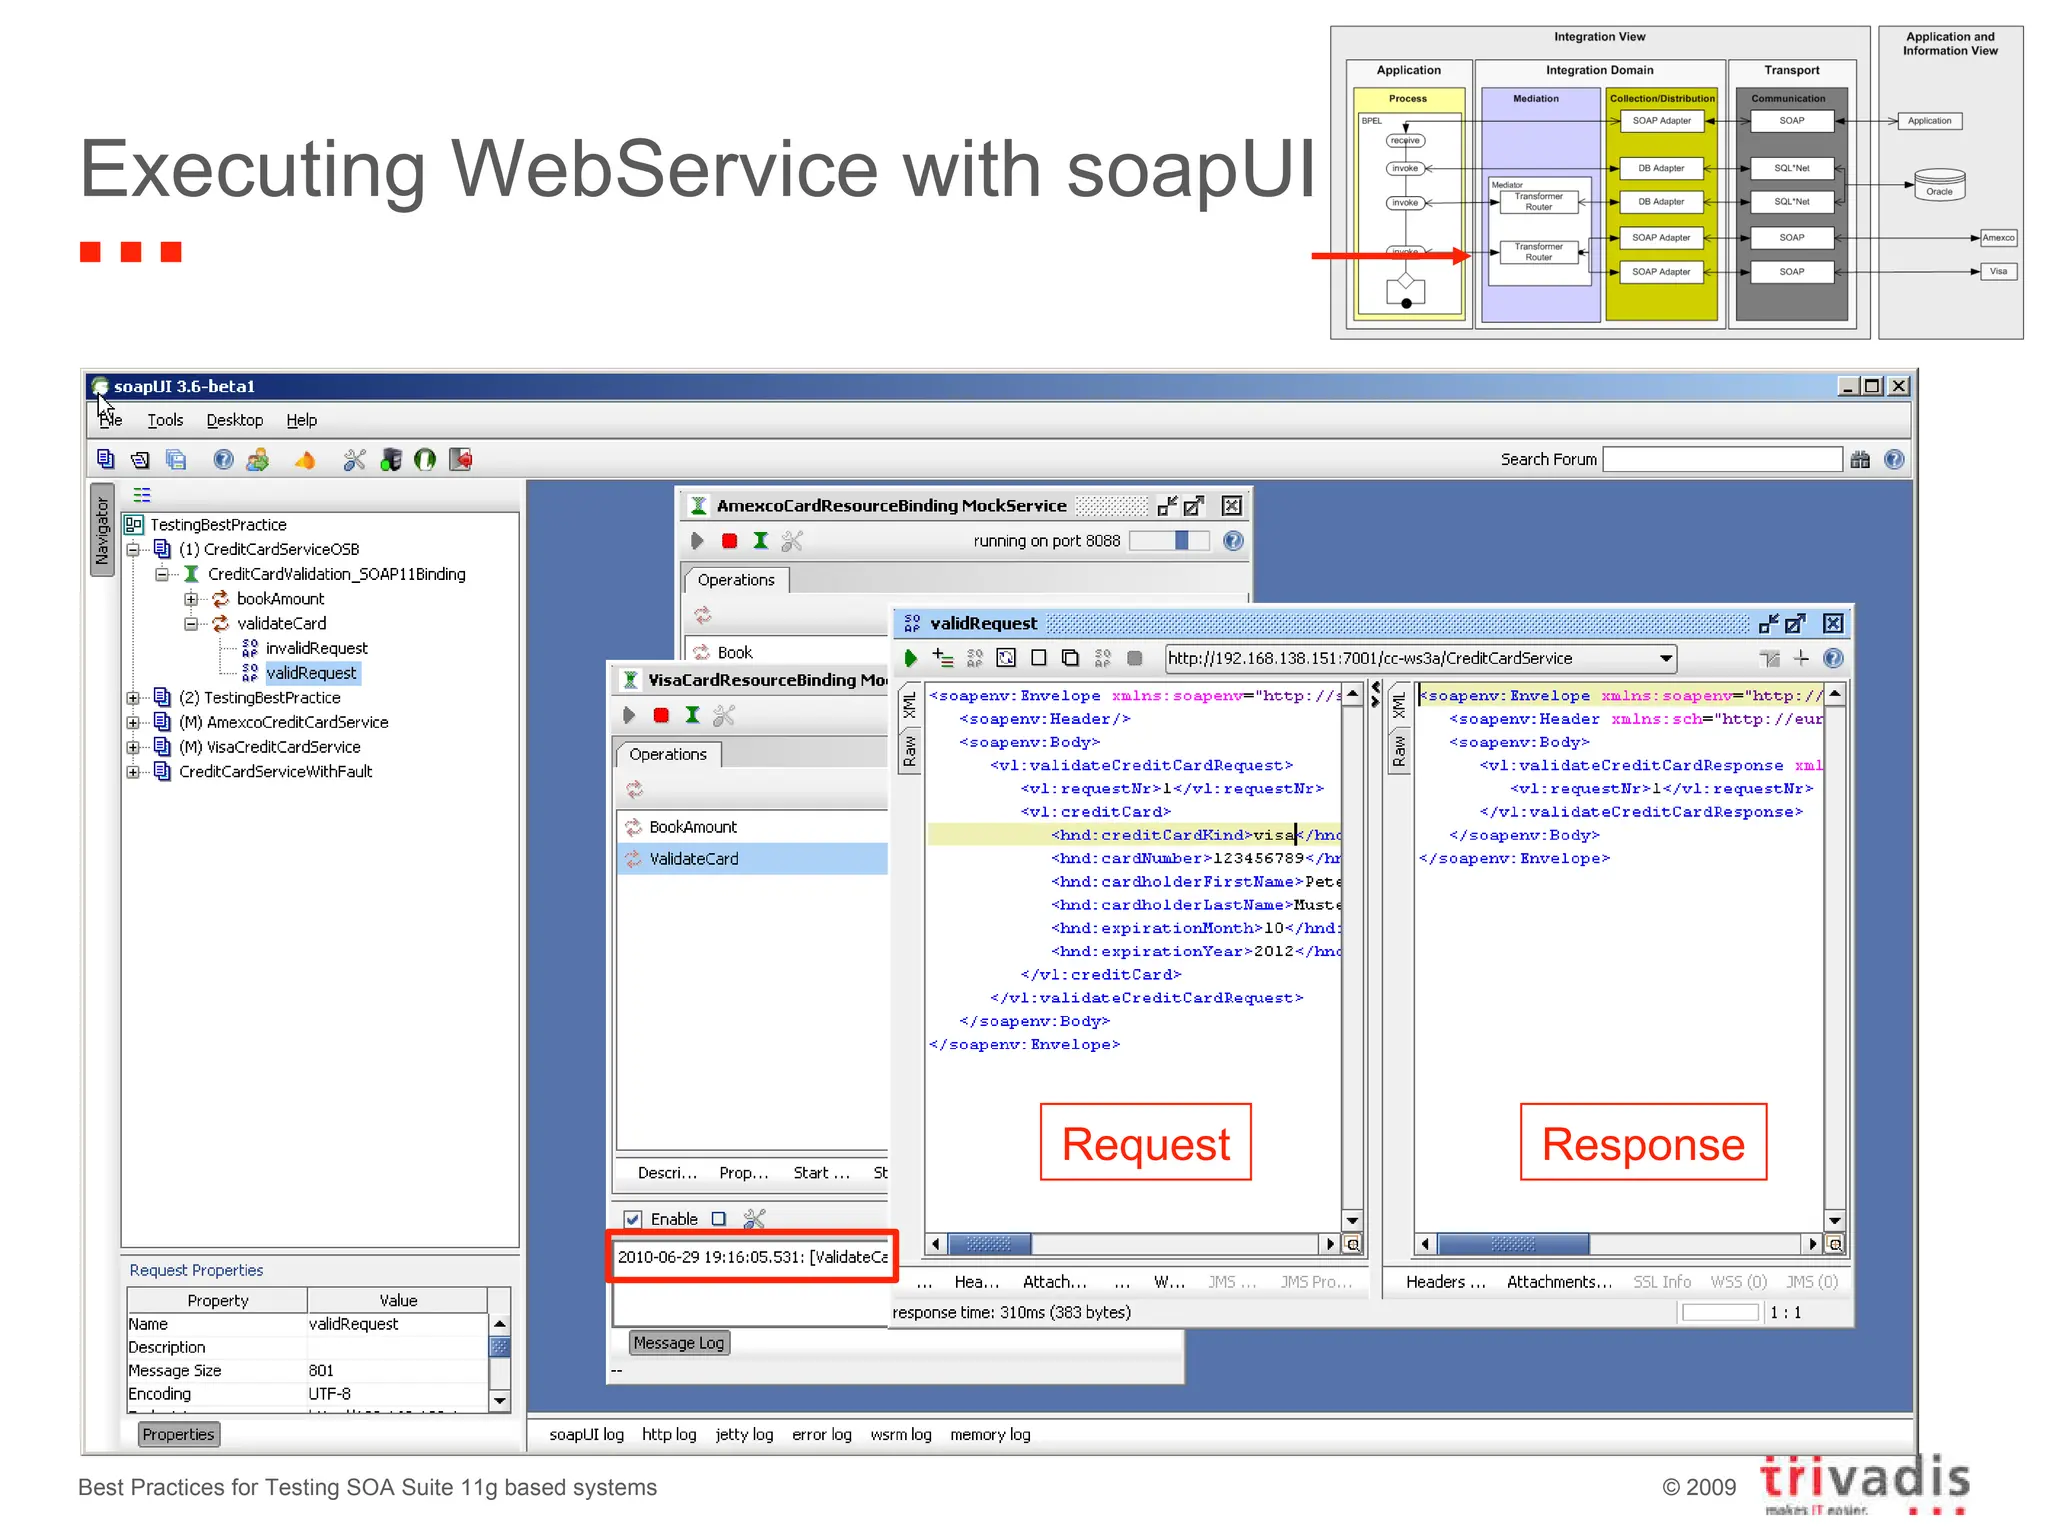2048x1536 pixels.
Task: Select the XML view tab of the request editor
Action: (909, 705)
